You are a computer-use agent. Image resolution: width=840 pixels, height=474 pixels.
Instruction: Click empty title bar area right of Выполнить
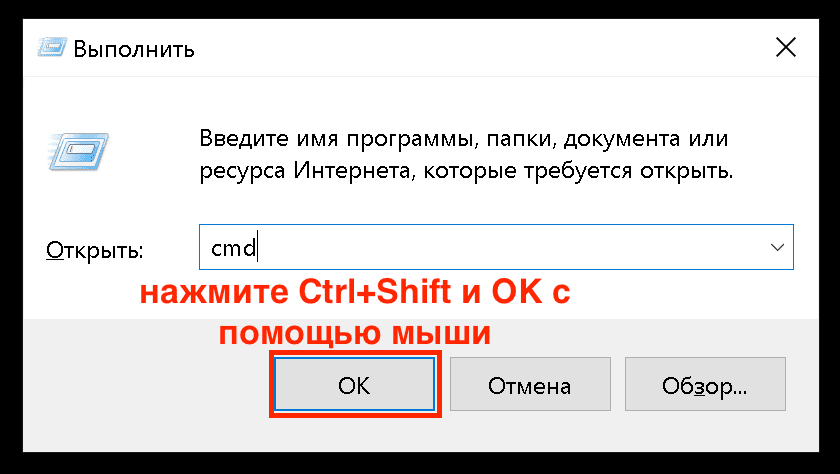click(x=482, y=48)
